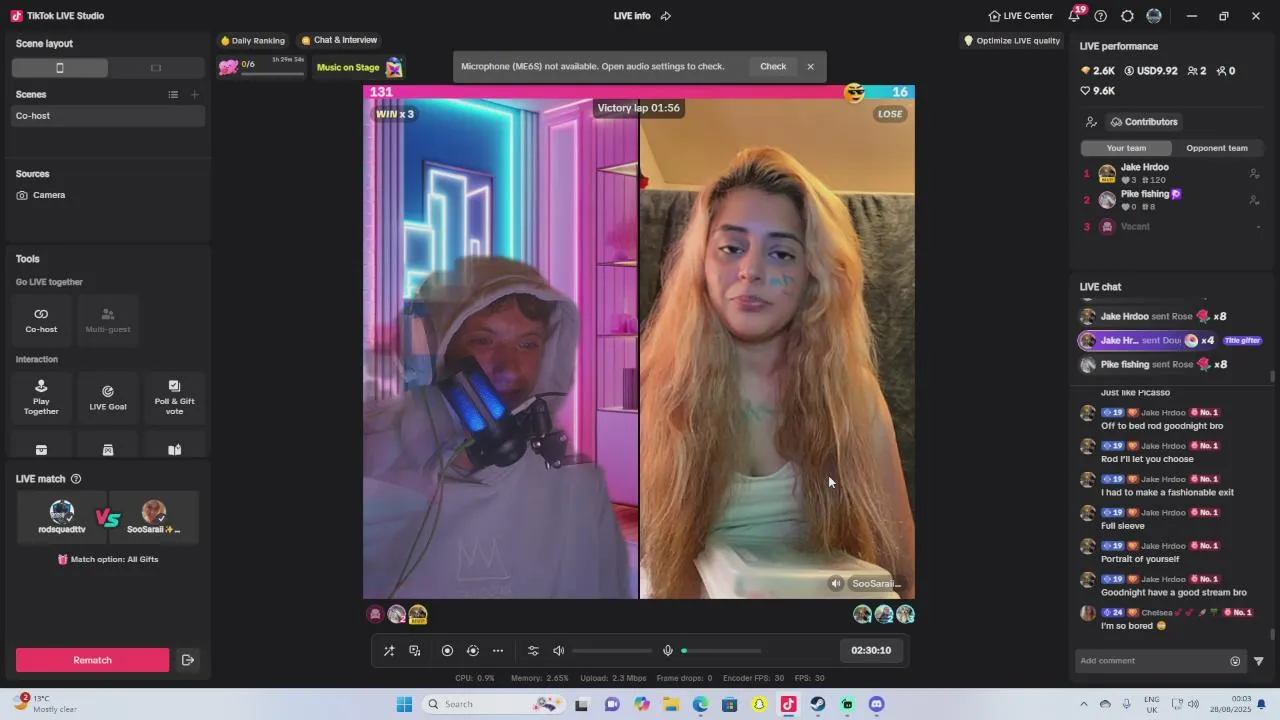This screenshot has height=720, width=1280.
Task: Open Music on Stage banner
Action: (x=360, y=68)
